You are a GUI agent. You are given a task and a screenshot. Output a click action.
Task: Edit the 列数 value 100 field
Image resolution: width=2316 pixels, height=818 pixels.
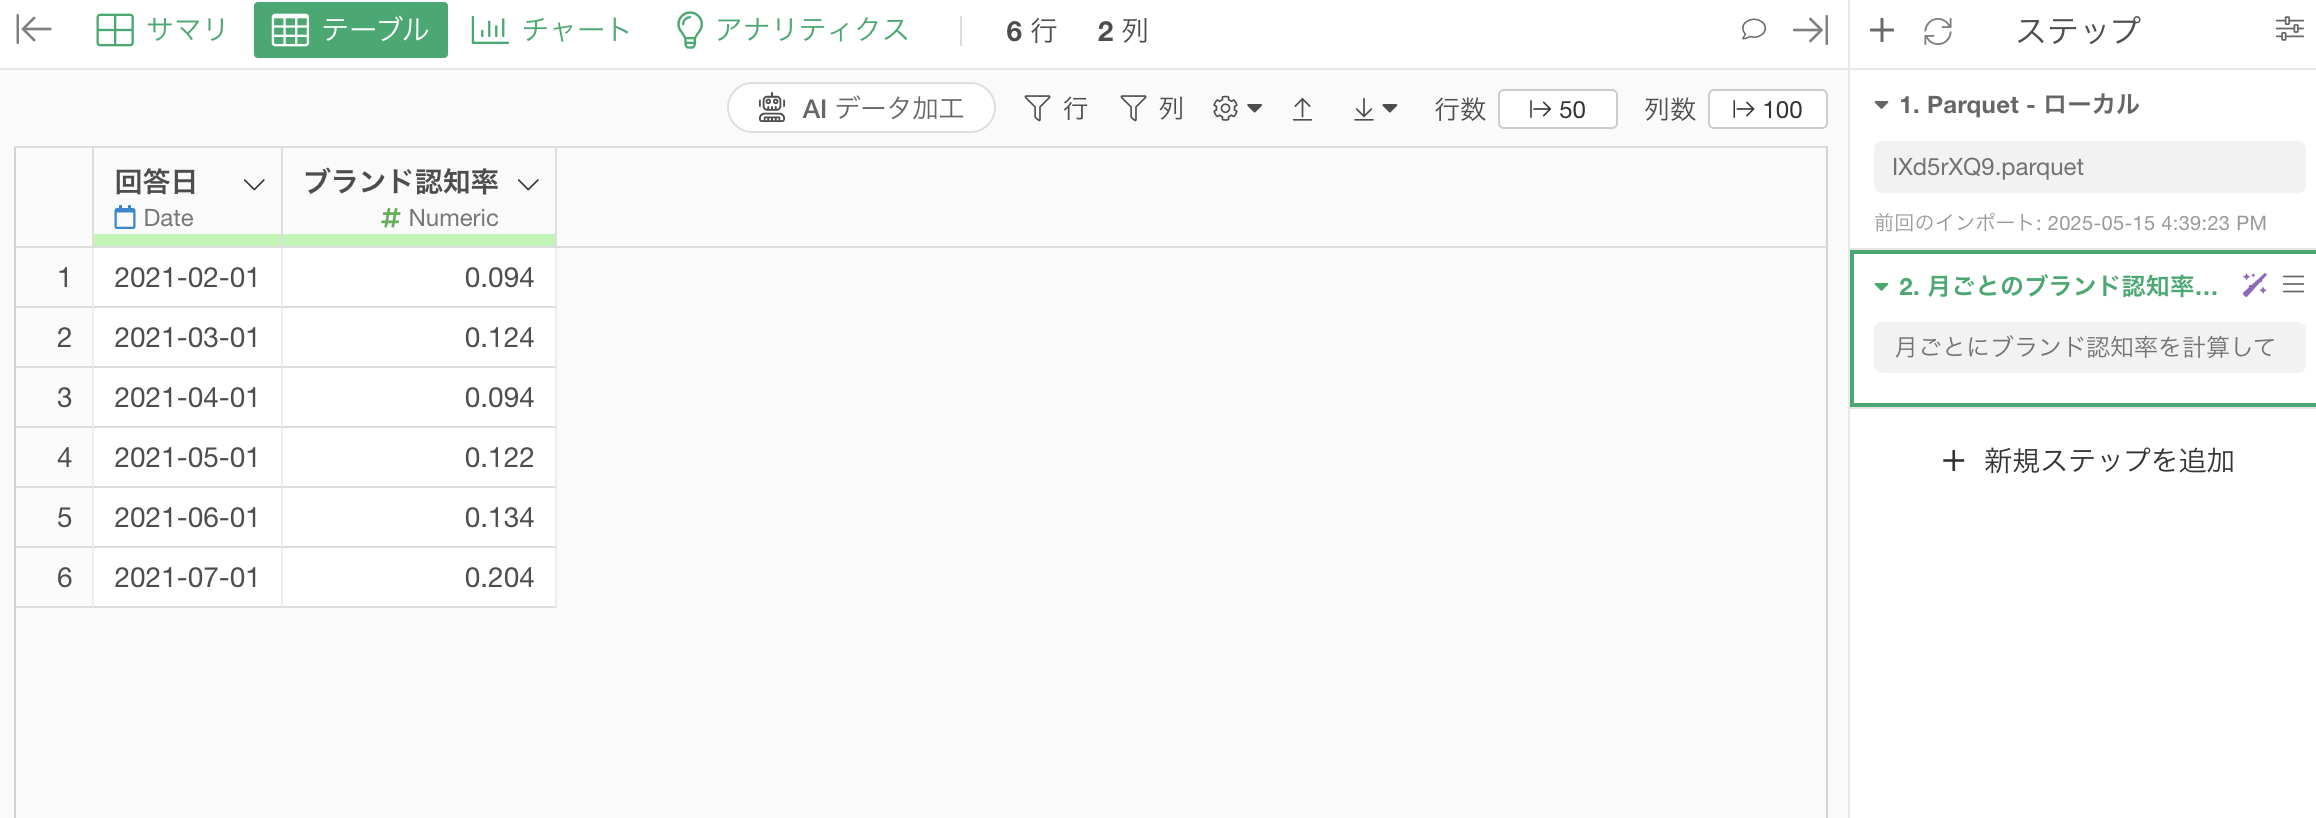(x=1768, y=109)
